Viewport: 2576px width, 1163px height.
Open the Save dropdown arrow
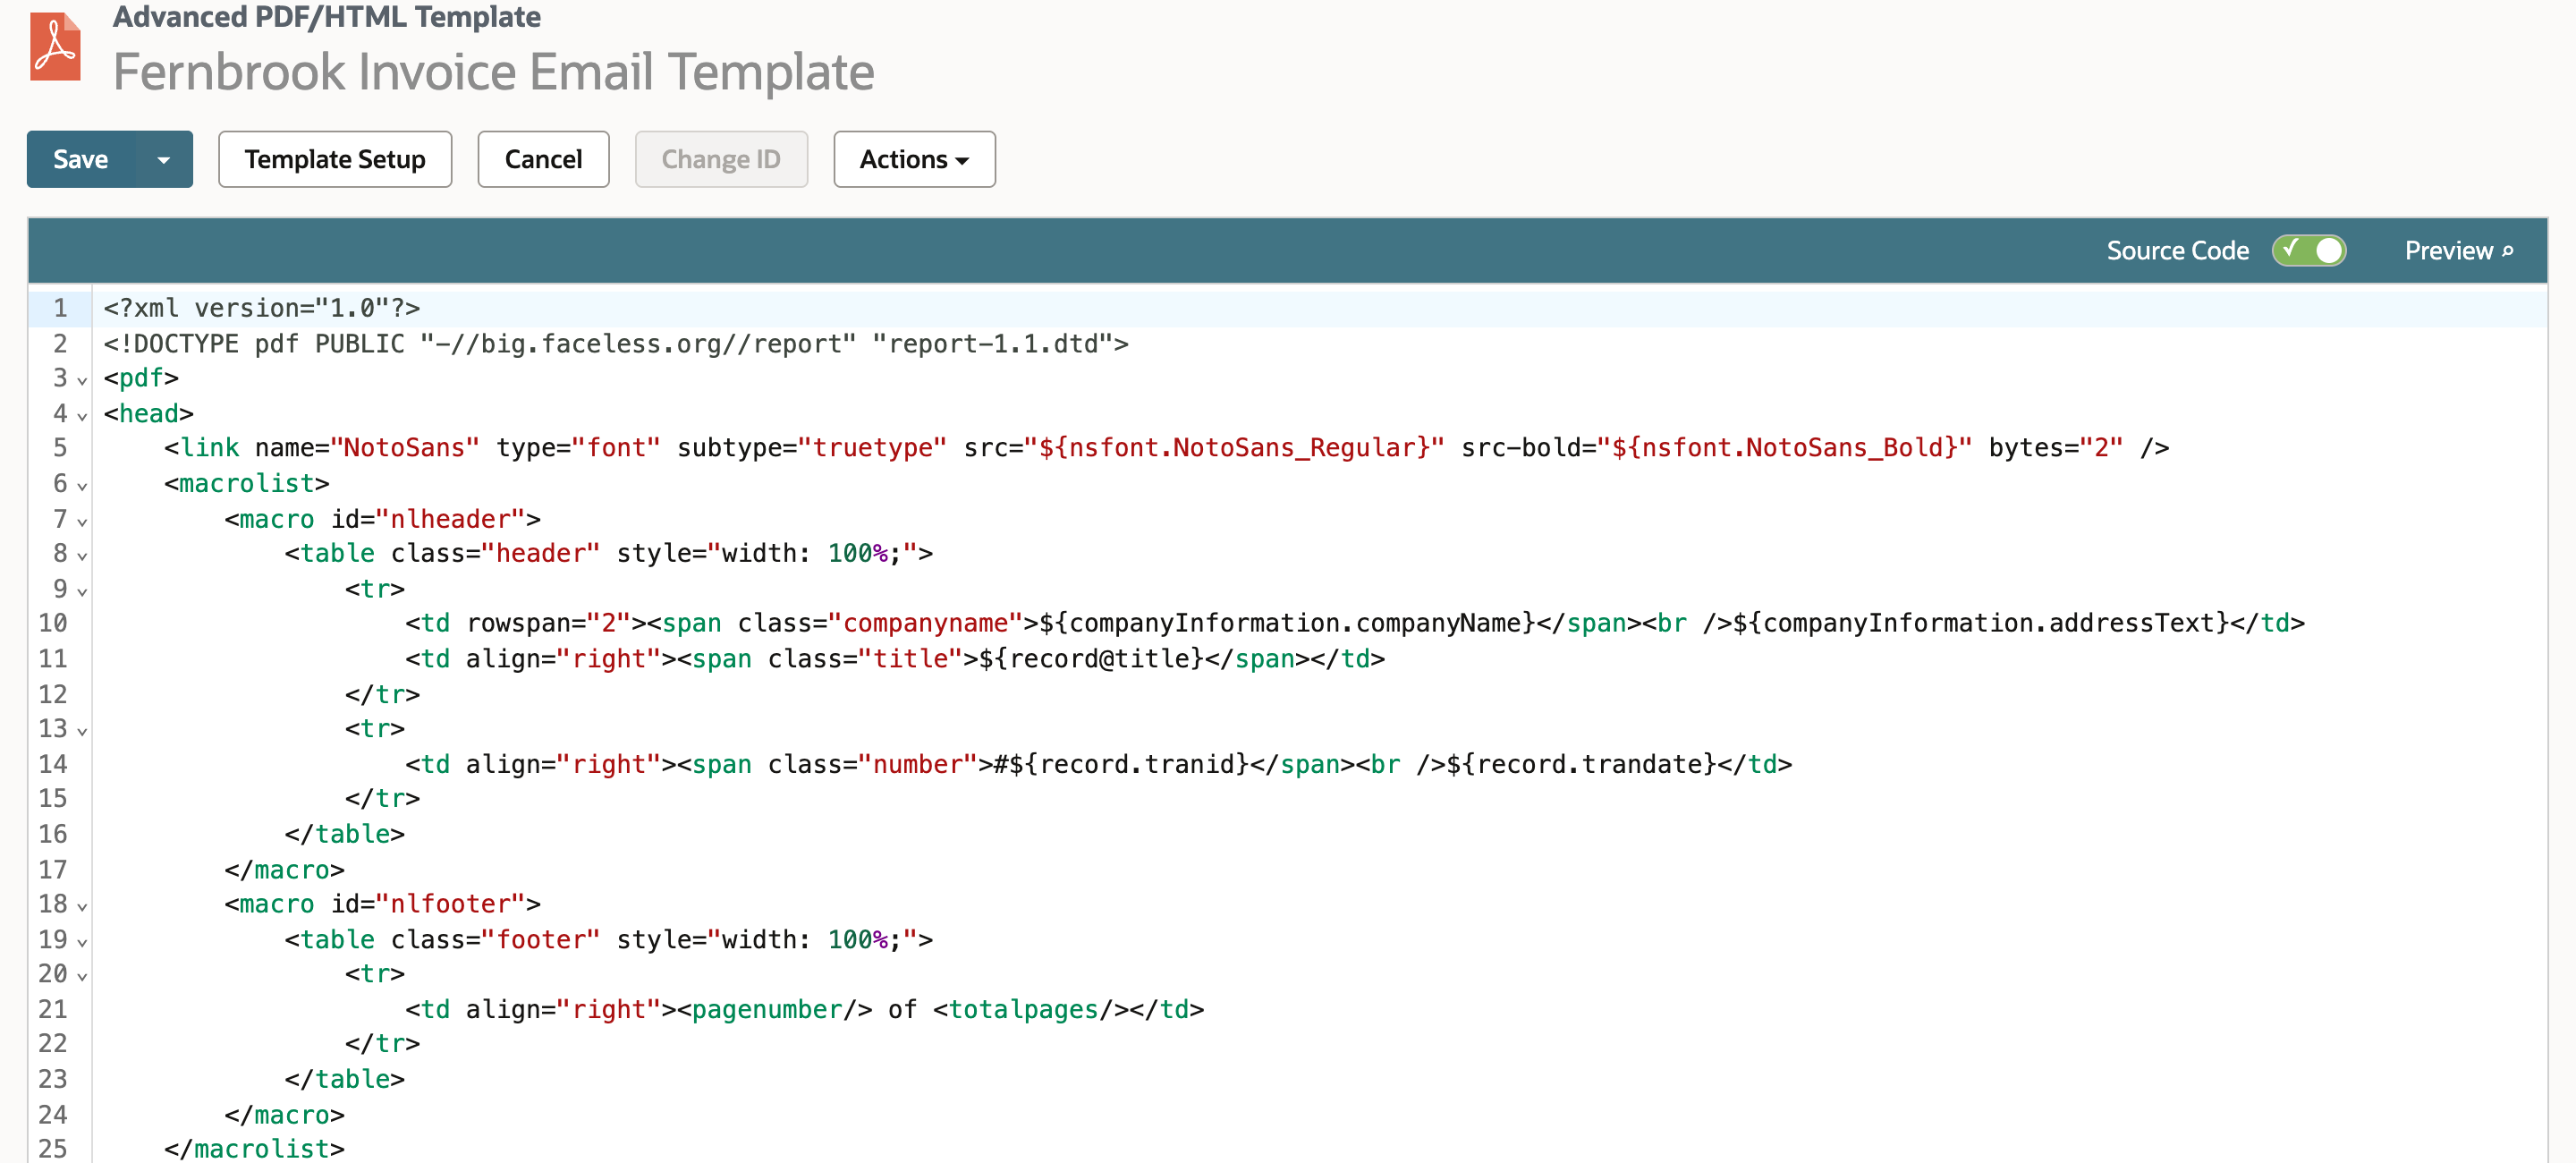pyautogui.click(x=164, y=159)
